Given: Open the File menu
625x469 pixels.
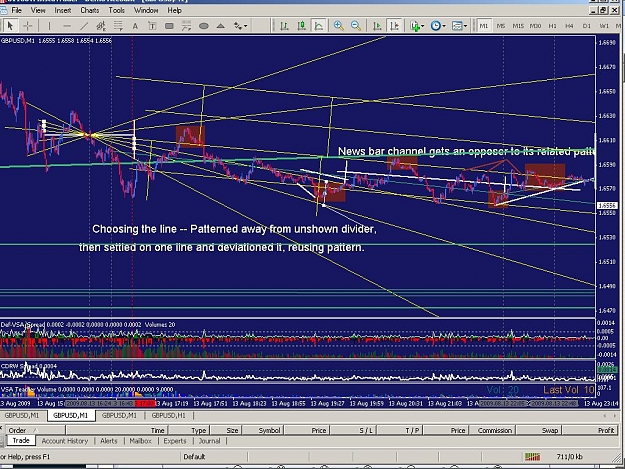Looking at the screenshot, I should tap(16, 10).
